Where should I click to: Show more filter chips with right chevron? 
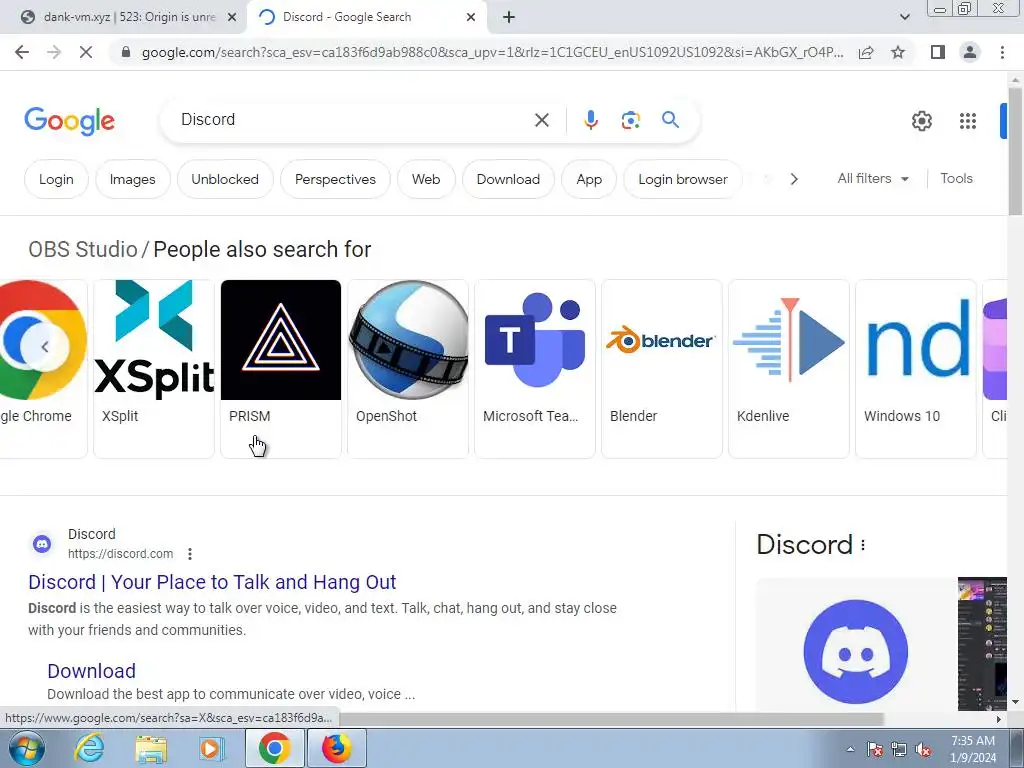pos(793,179)
